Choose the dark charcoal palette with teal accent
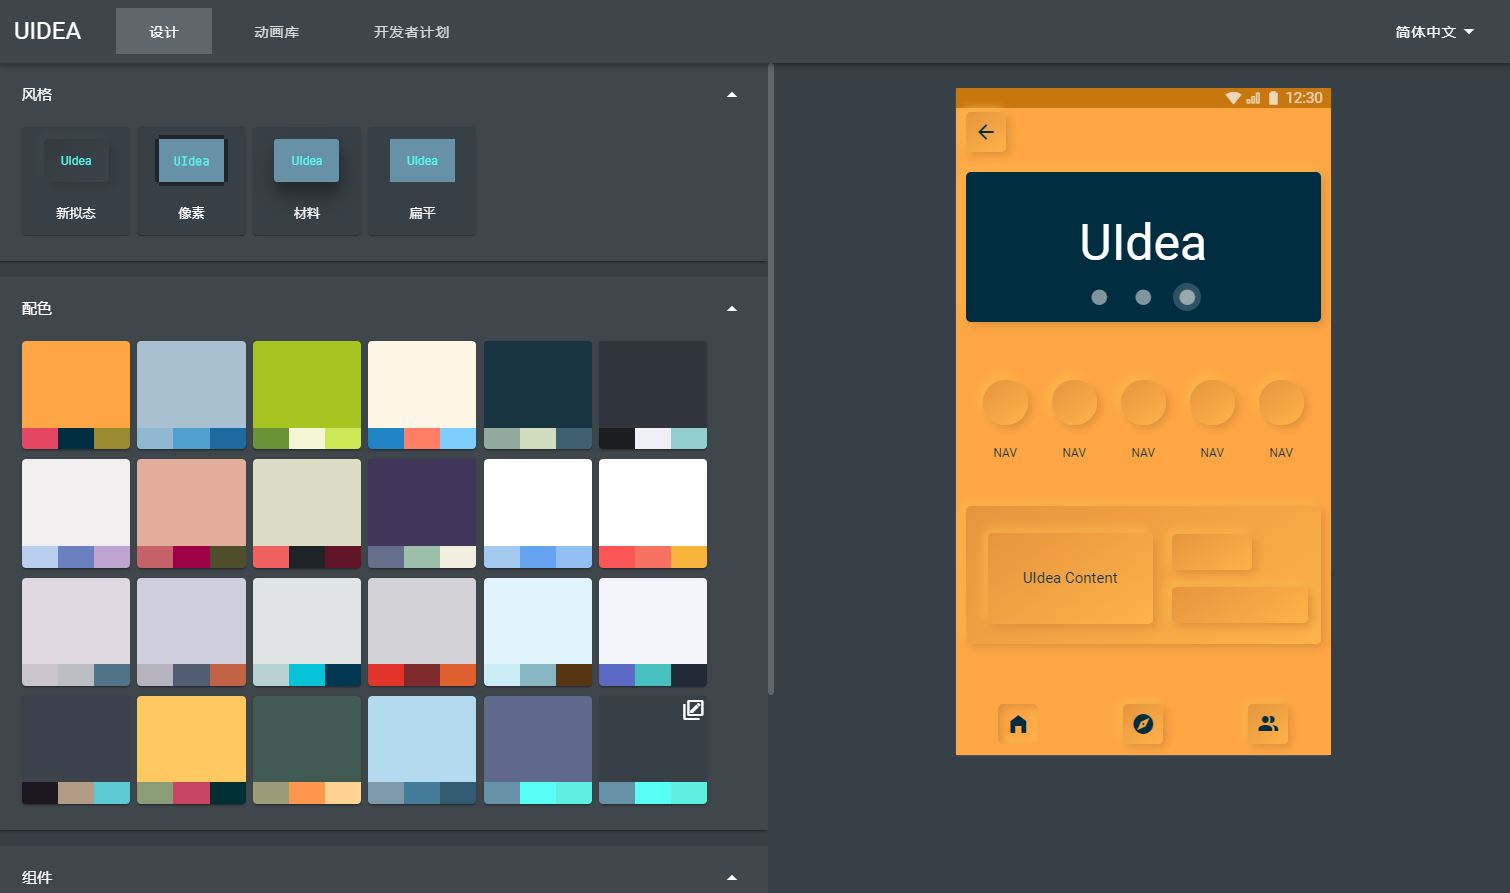The height and width of the screenshot is (893, 1510). point(653,395)
